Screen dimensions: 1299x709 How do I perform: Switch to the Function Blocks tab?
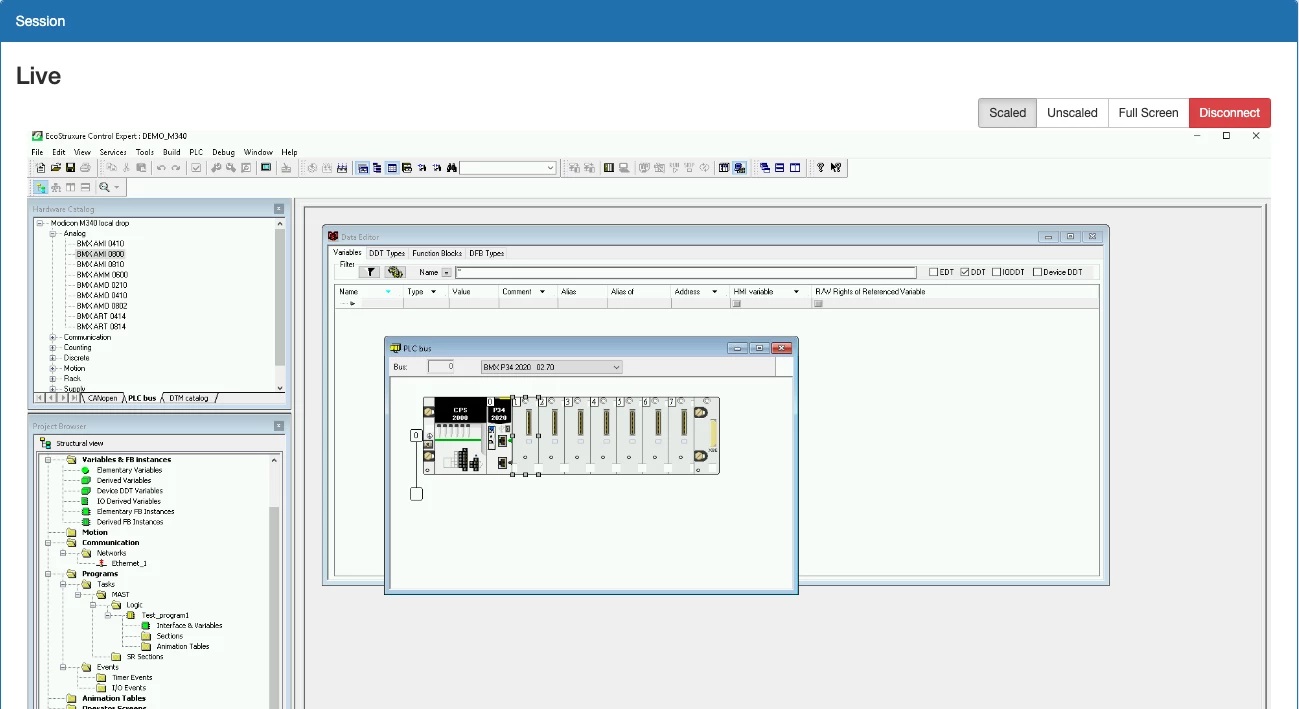point(437,253)
